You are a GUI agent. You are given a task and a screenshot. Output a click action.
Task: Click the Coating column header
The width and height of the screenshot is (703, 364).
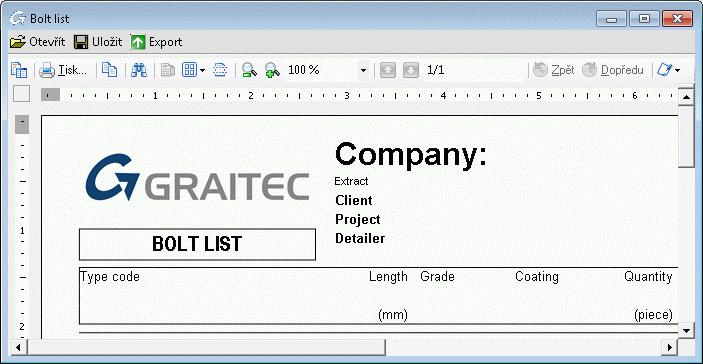click(x=537, y=277)
